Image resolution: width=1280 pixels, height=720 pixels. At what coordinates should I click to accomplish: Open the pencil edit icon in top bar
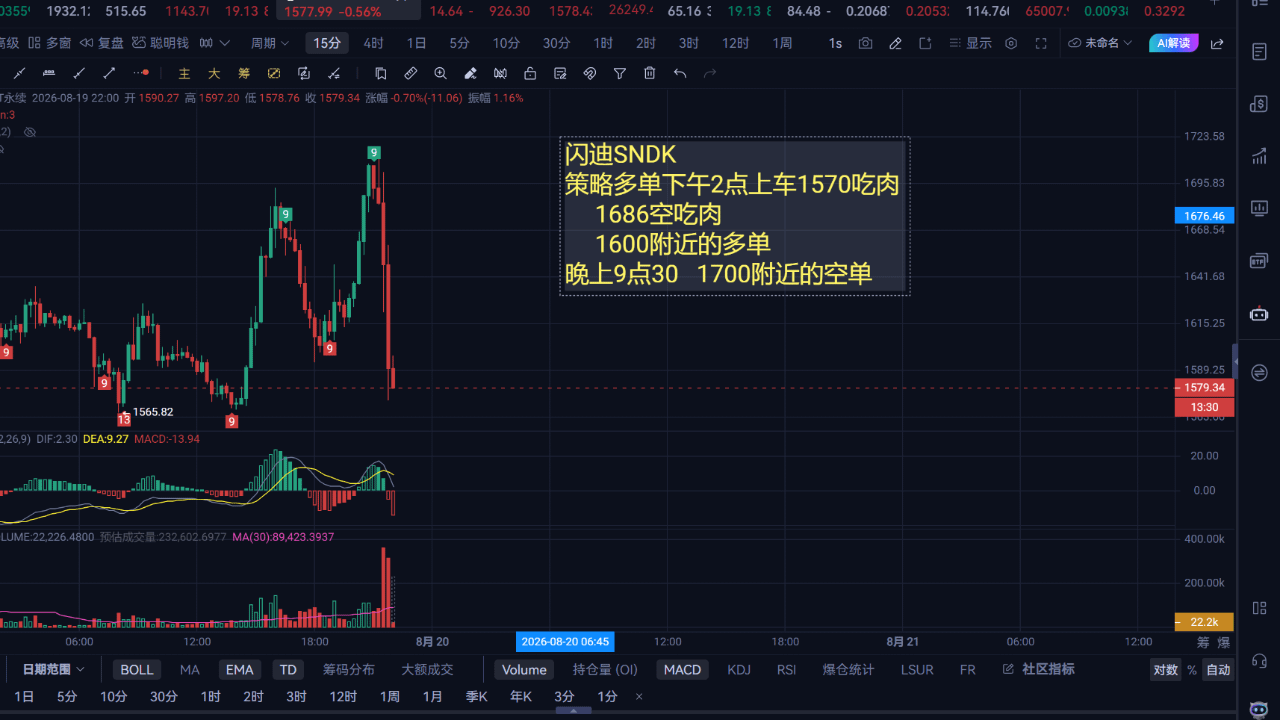click(895, 44)
